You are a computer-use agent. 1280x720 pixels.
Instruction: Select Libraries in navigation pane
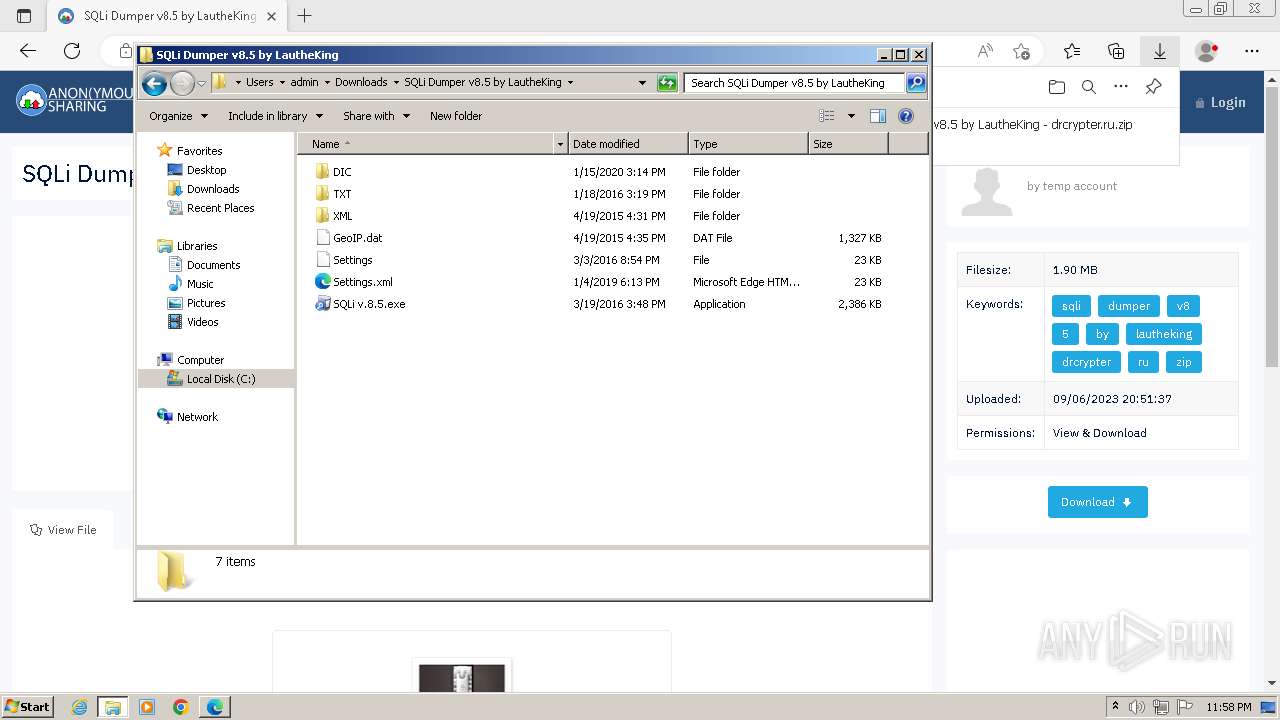[197, 246]
